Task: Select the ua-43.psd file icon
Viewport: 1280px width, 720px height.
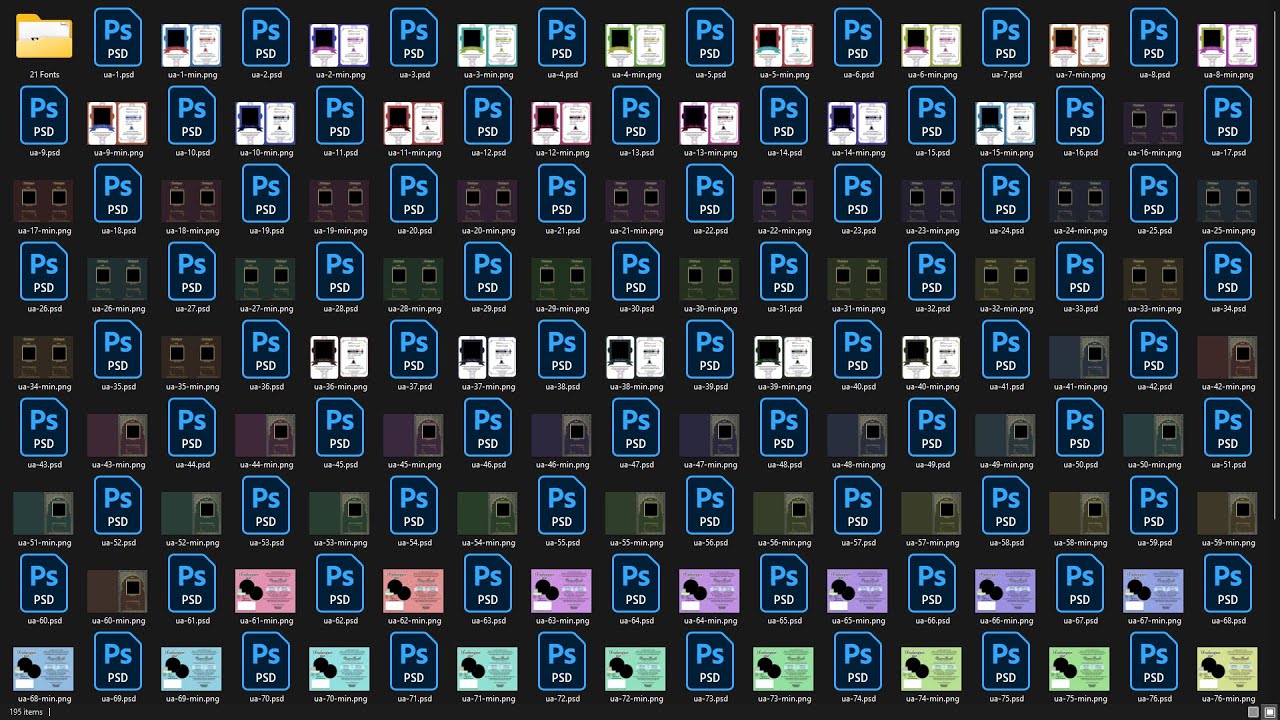Action: tap(44, 428)
